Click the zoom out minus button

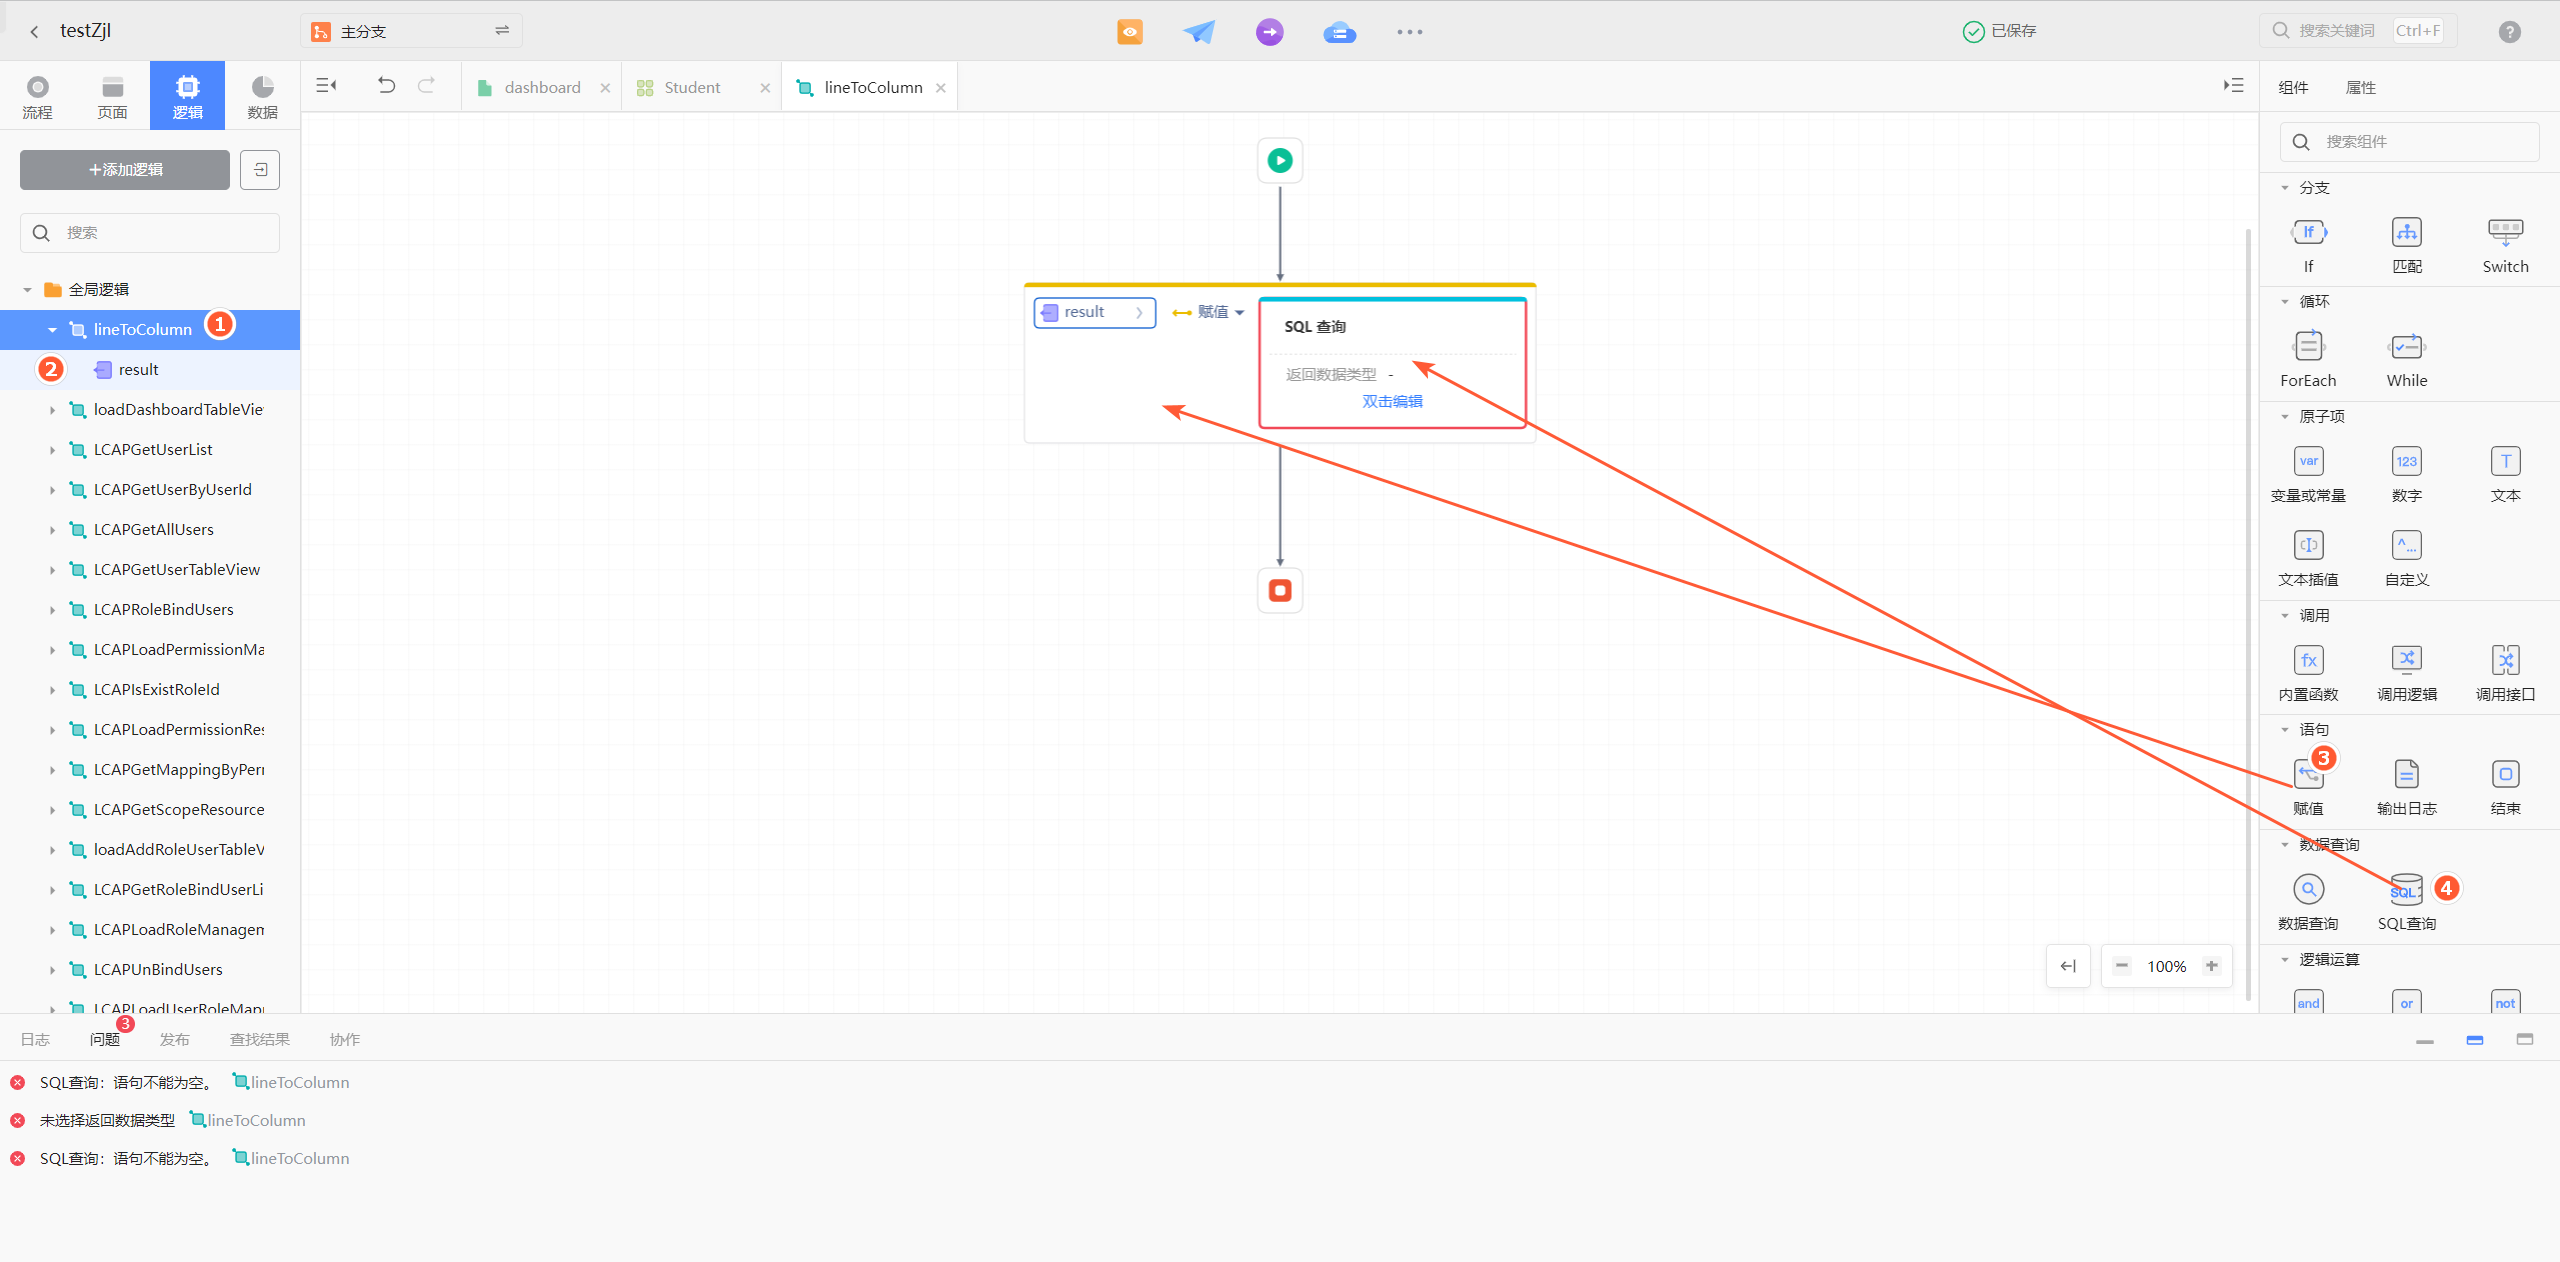(2122, 966)
